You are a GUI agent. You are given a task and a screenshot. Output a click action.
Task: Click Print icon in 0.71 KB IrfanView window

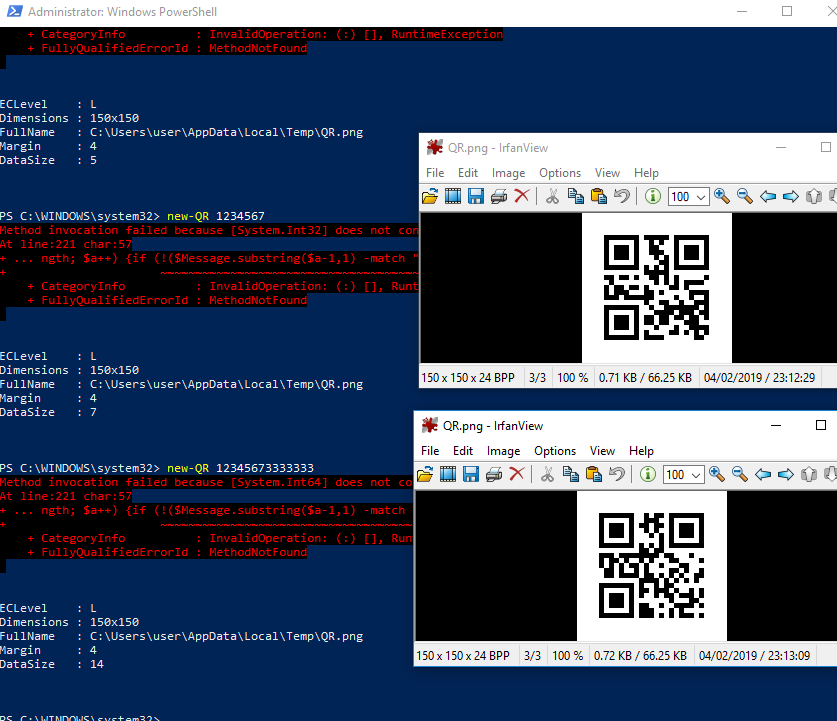point(499,196)
